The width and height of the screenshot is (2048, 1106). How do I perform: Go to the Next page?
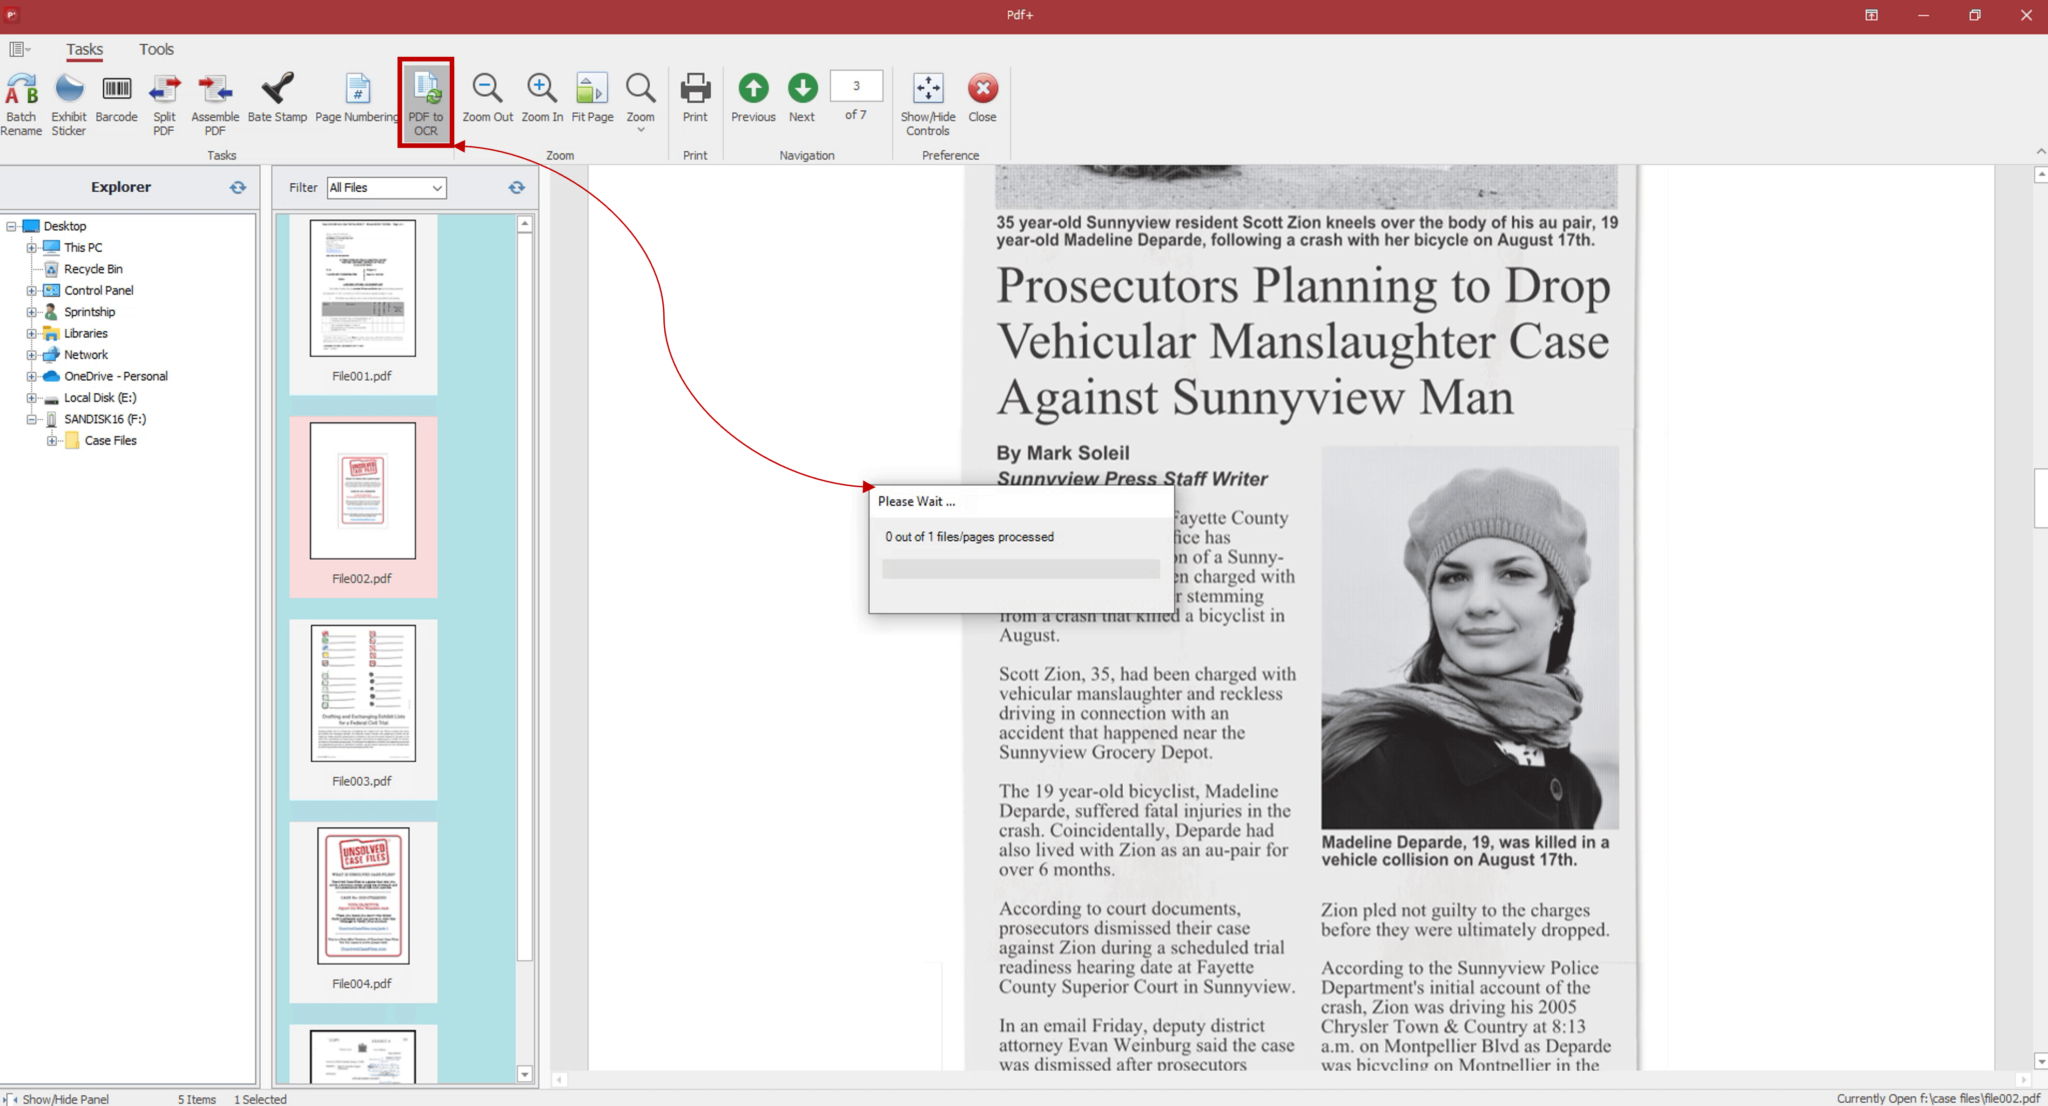pyautogui.click(x=802, y=98)
